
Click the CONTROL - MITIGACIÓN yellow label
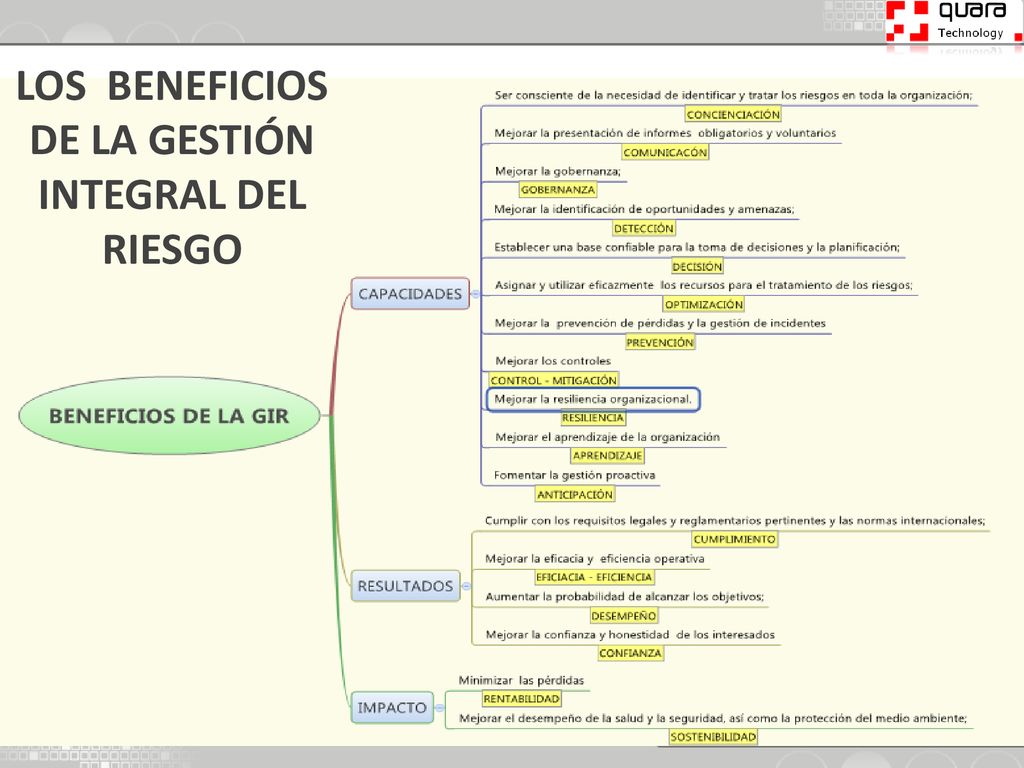pyautogui.click(x=553, y=380)
